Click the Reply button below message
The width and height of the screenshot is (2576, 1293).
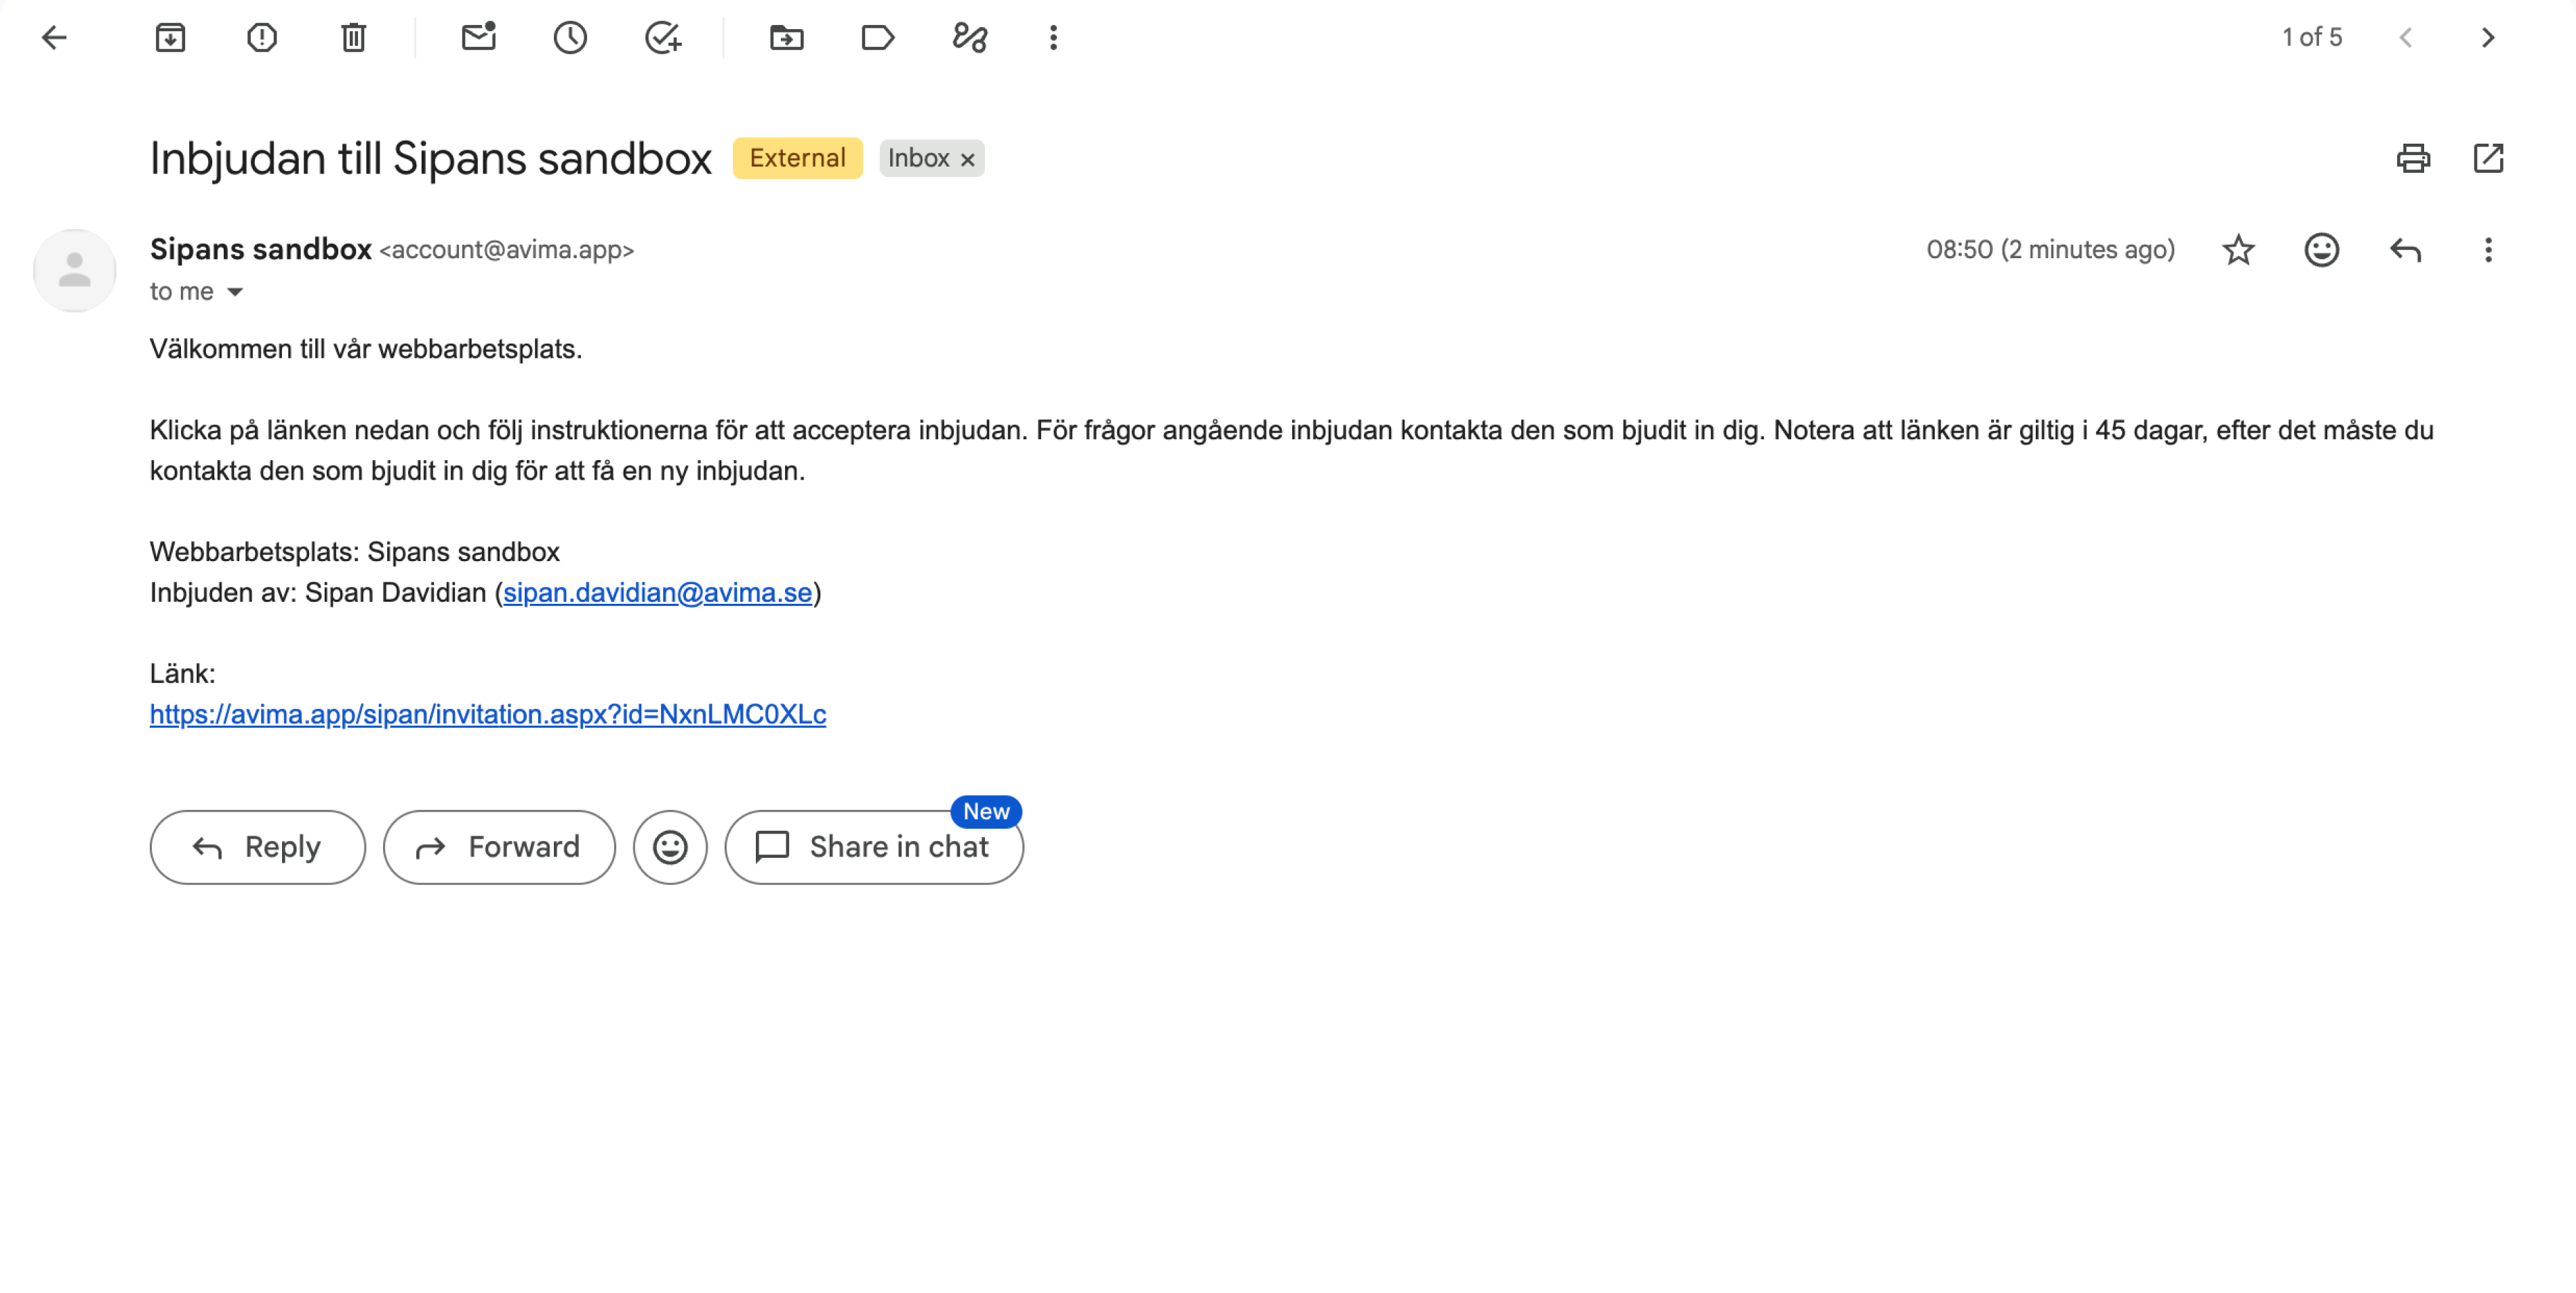coord(257,847)
